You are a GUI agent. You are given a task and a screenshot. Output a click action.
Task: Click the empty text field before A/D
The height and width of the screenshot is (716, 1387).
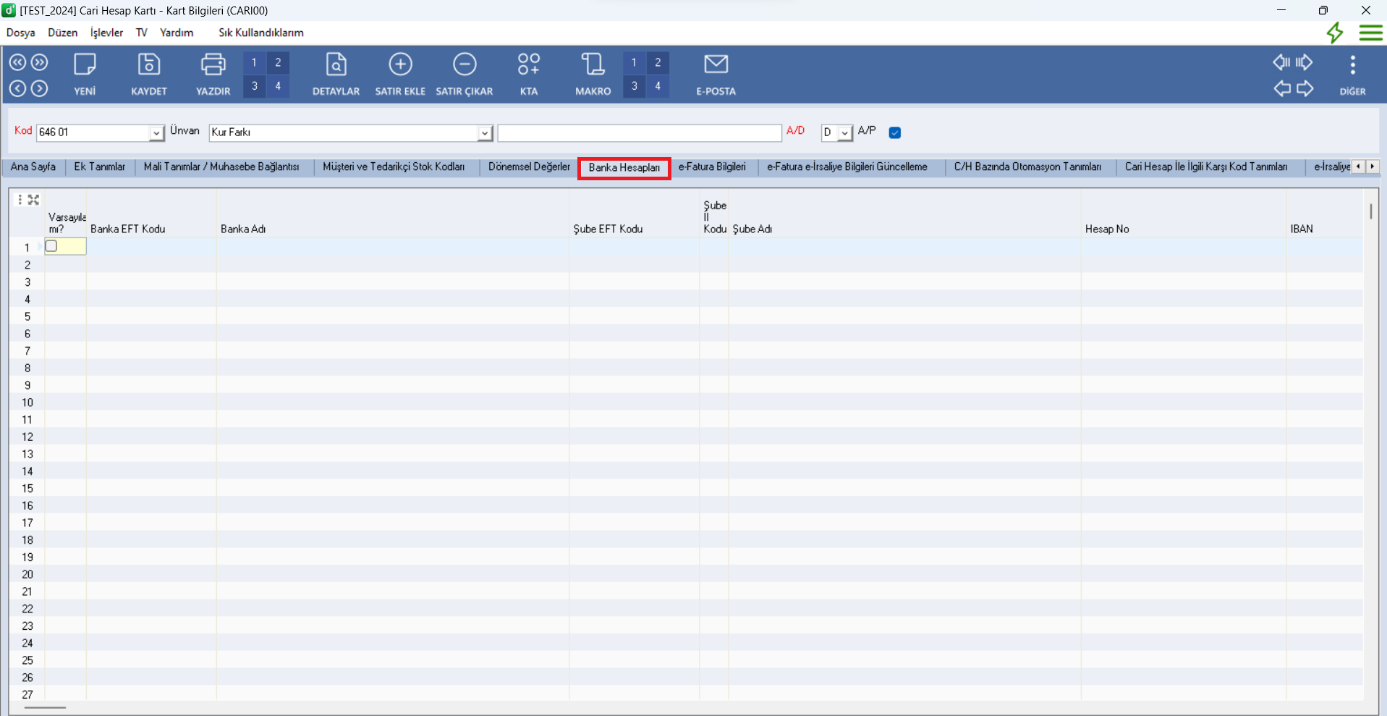click(x=639, y=133)
